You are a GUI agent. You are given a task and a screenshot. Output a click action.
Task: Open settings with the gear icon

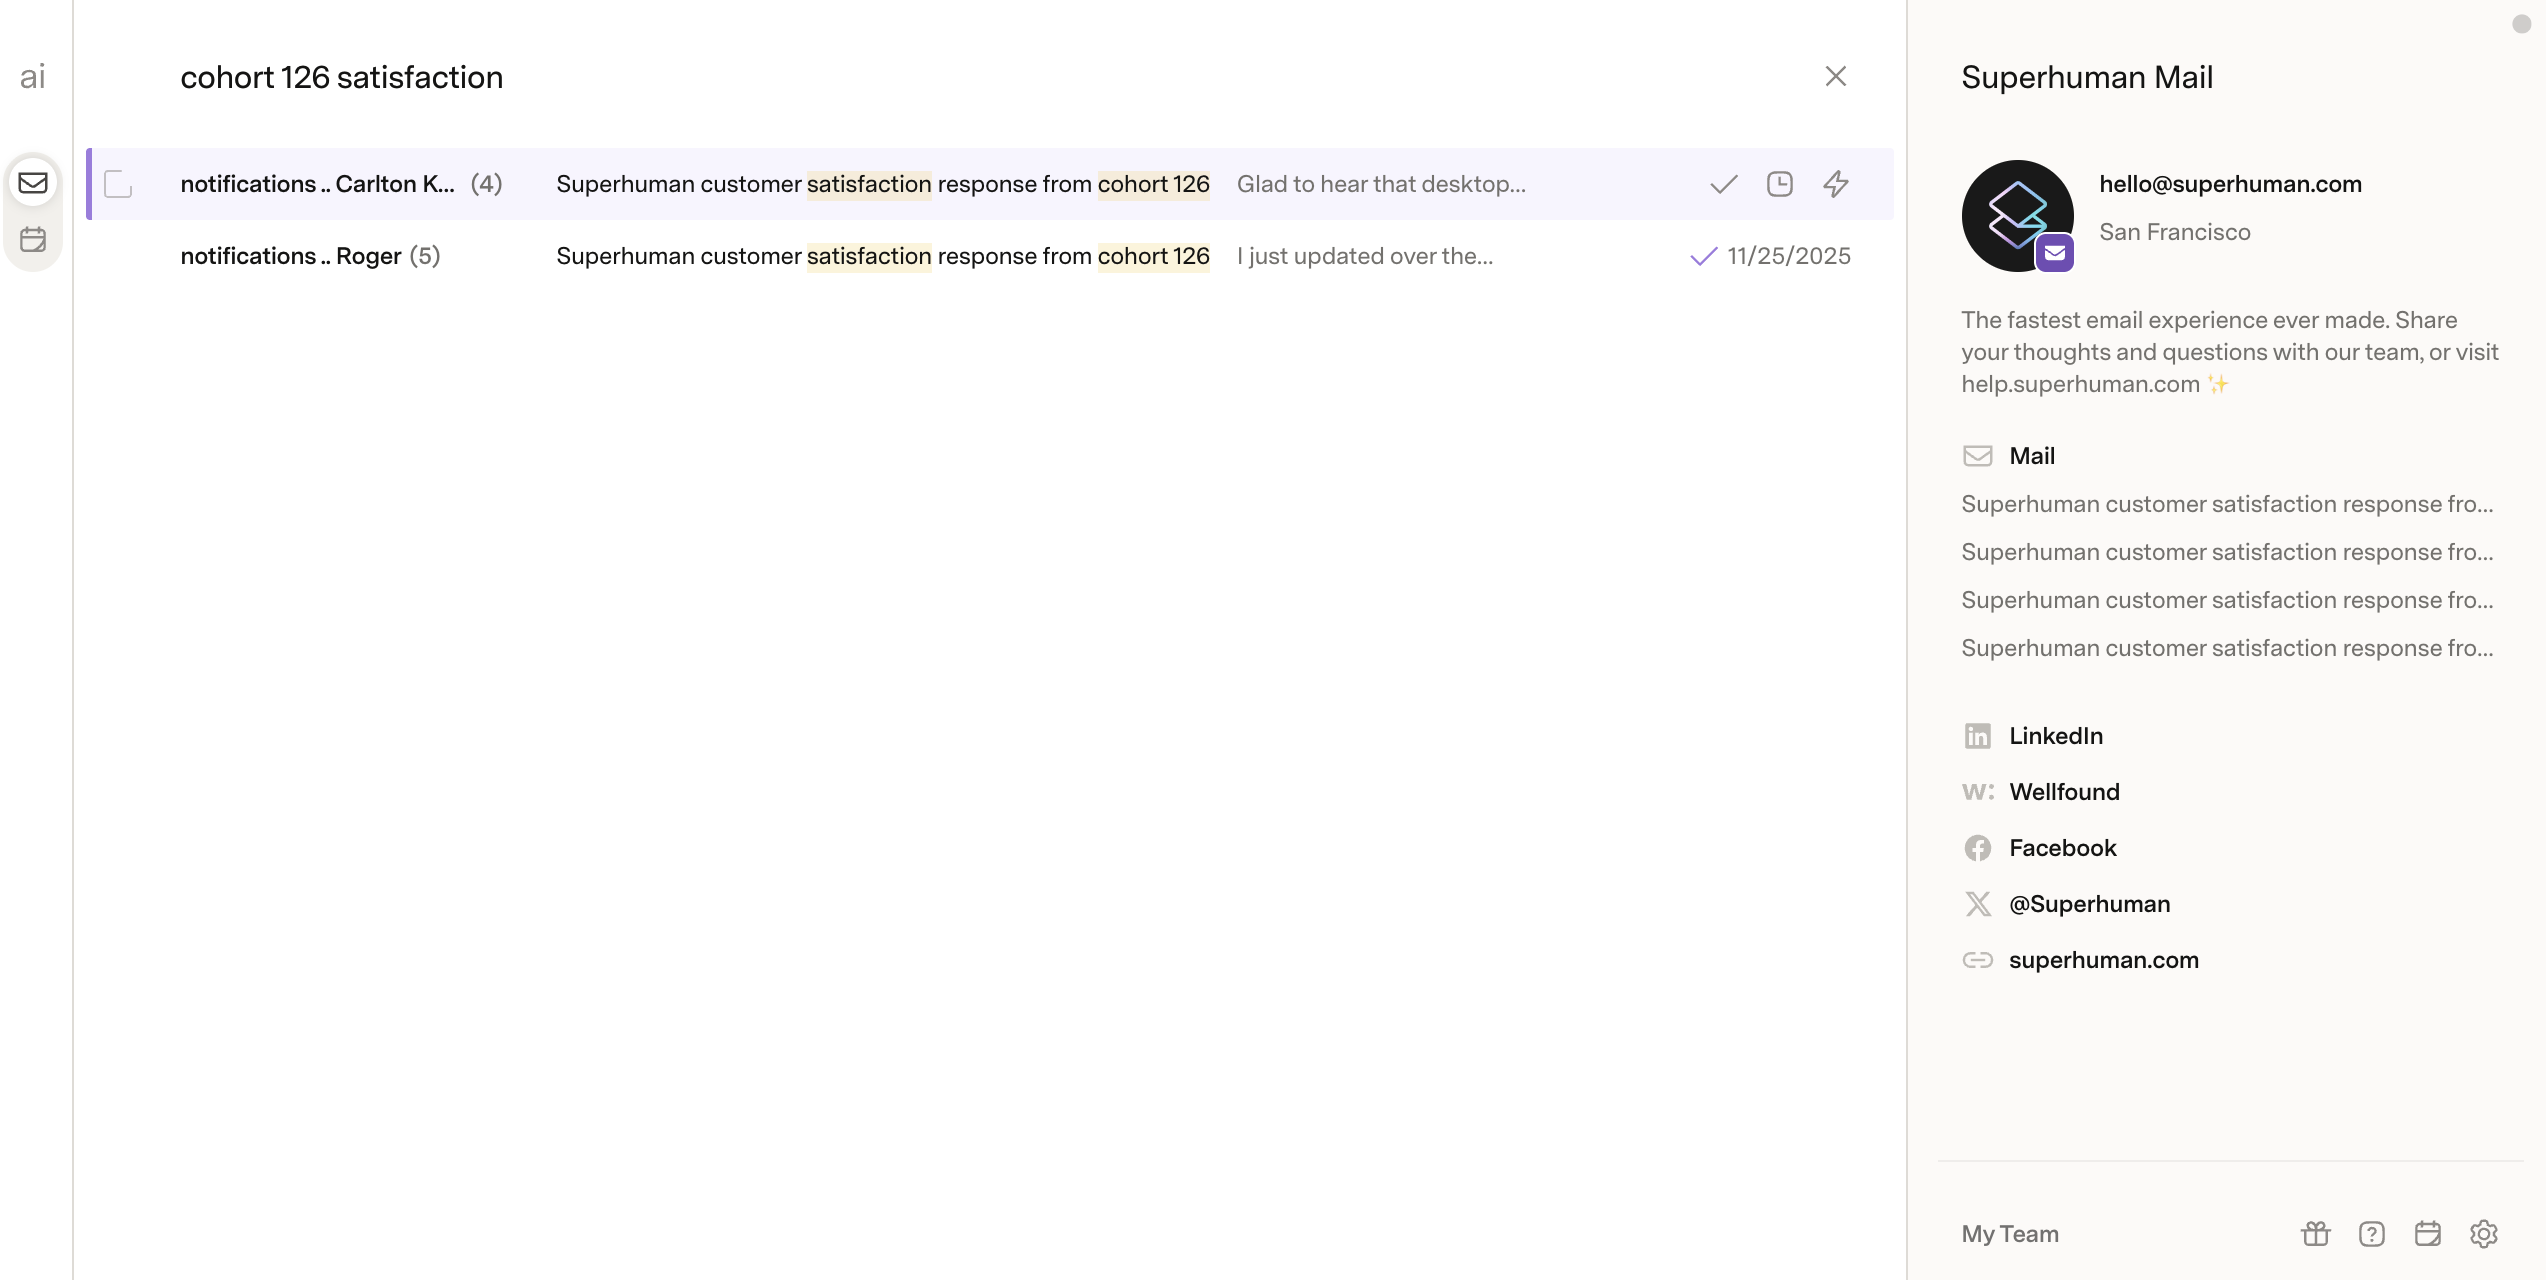[2483, 1234]
